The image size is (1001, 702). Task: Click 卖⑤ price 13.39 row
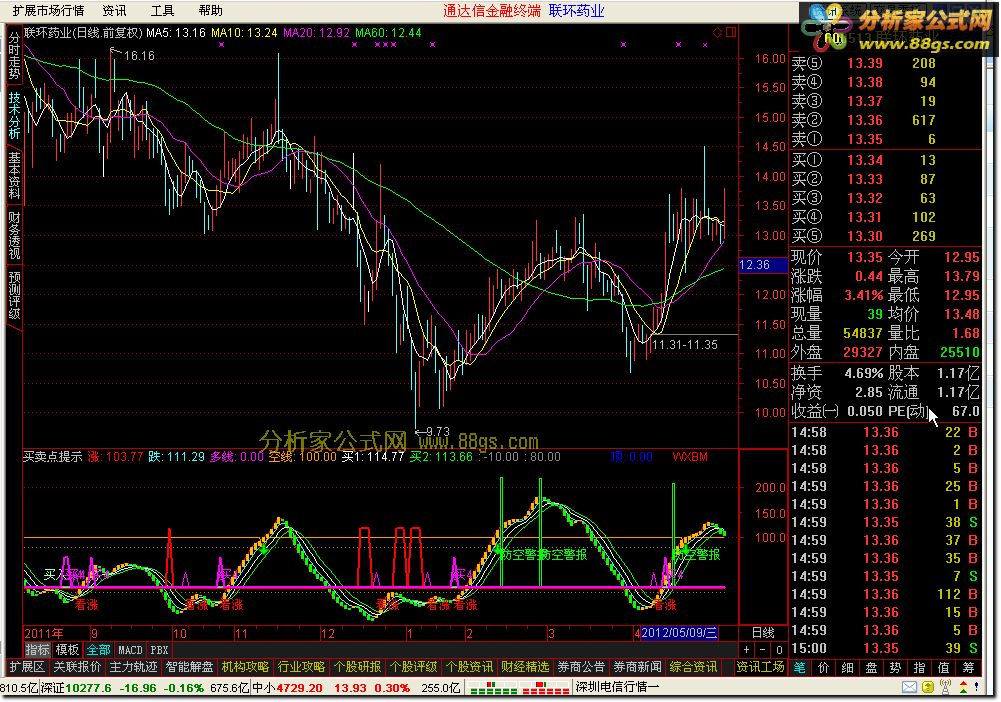pyautogui.click(x=885, y=63)
